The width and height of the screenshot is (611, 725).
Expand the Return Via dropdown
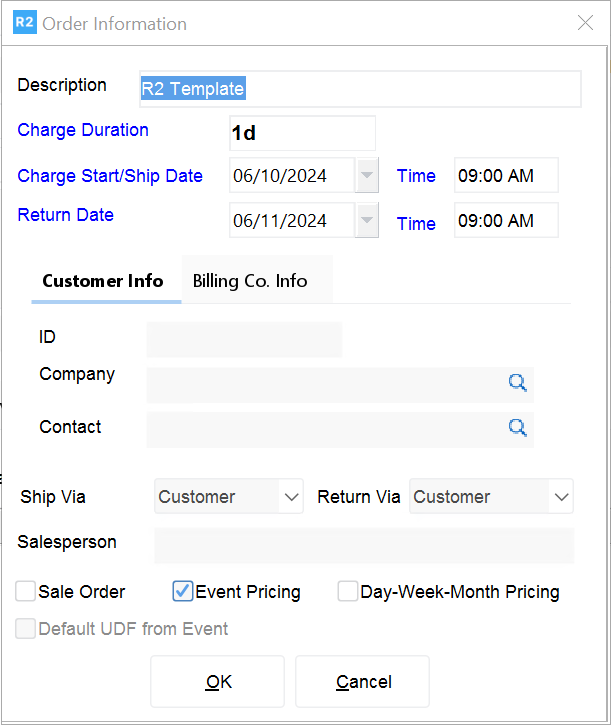[x=561, y=497]
